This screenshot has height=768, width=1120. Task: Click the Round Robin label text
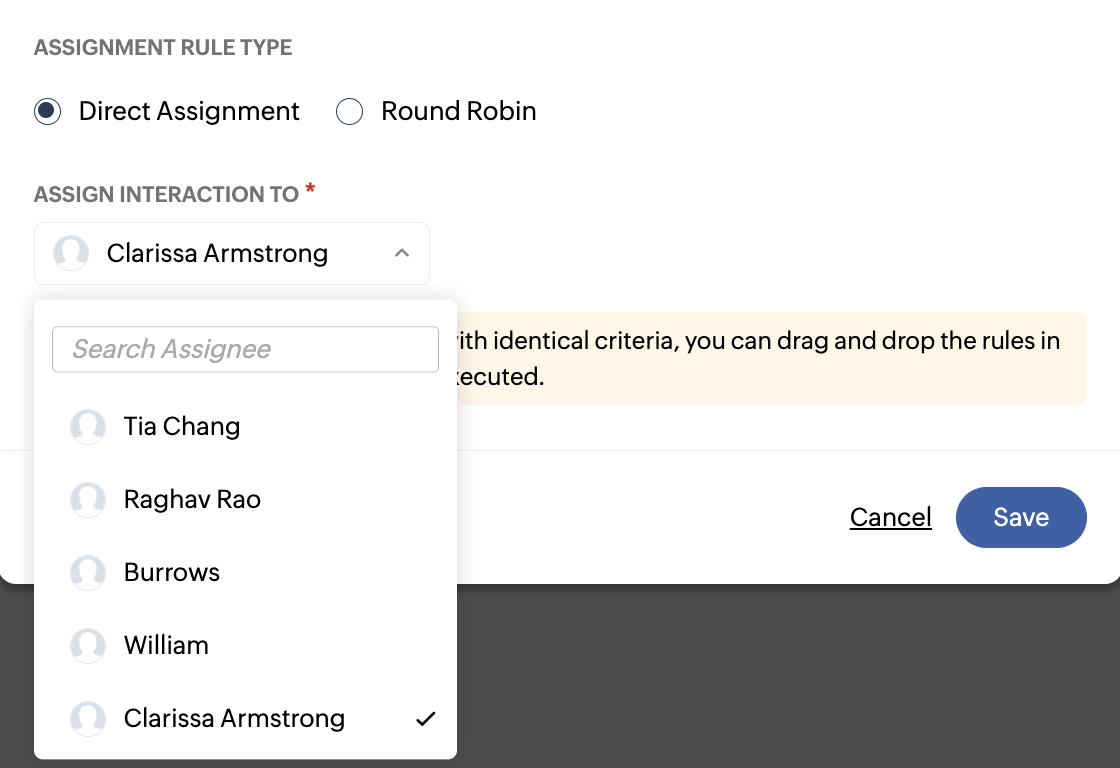[x=458, y=111]
